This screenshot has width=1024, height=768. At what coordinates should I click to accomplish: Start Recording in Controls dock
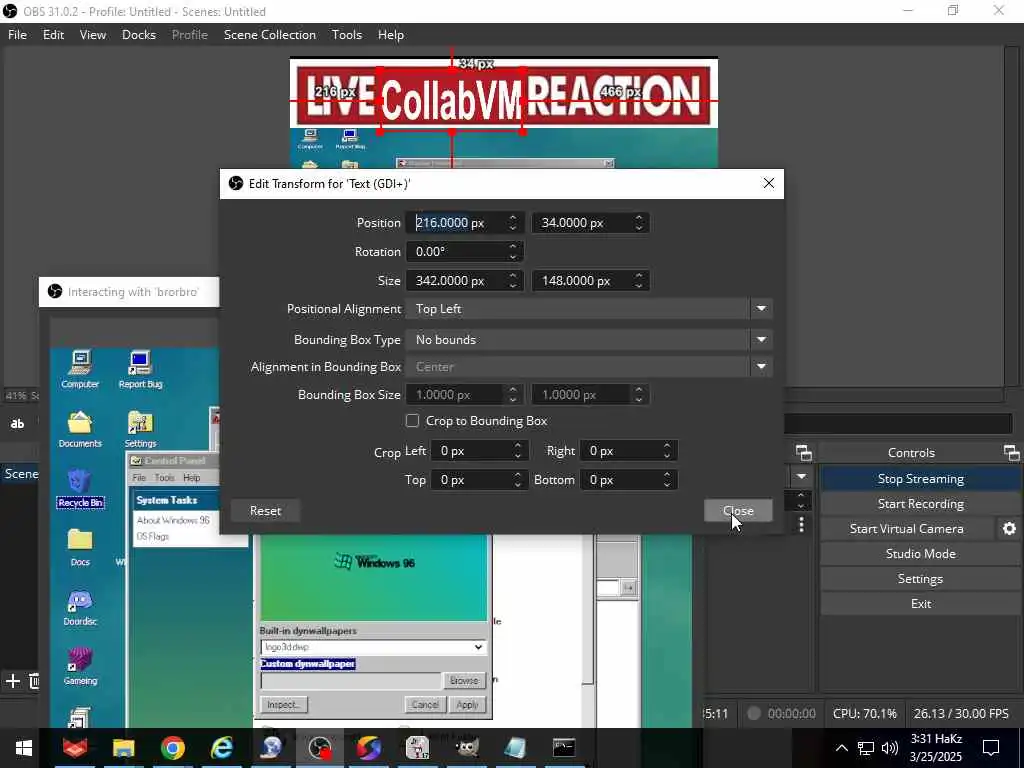click(920, 504)
